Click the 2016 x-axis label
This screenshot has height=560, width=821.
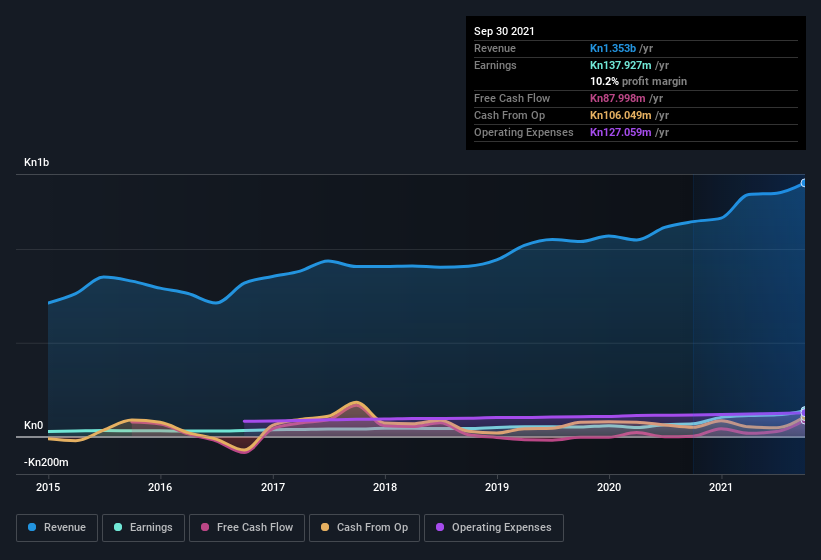click(160, 487)
